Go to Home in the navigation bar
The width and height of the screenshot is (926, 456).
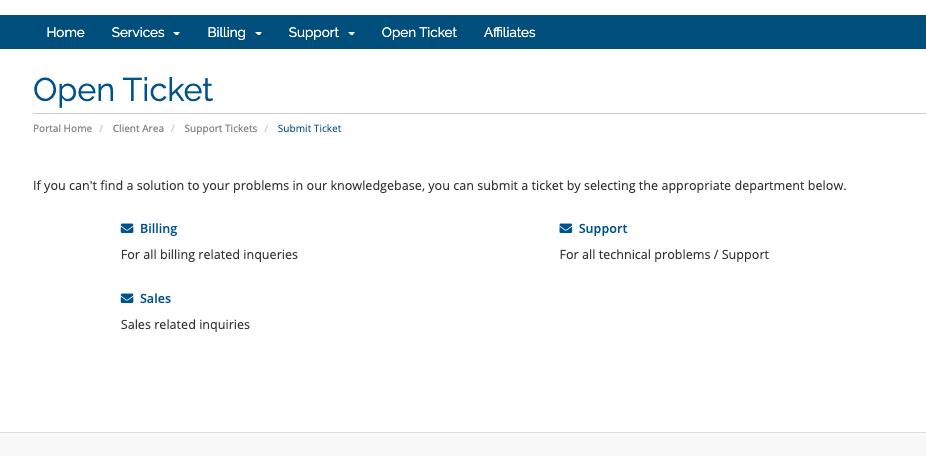coord(66,32)
